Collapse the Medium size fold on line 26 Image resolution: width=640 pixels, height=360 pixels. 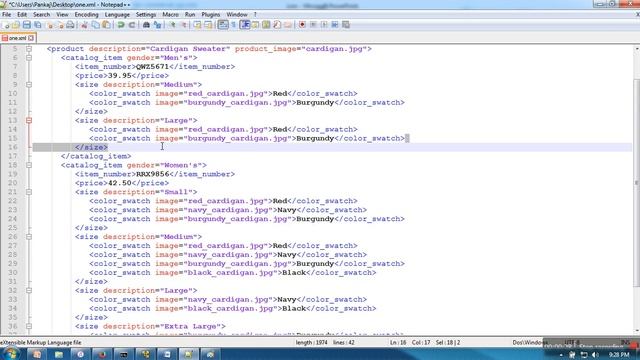tap(29, 237)
